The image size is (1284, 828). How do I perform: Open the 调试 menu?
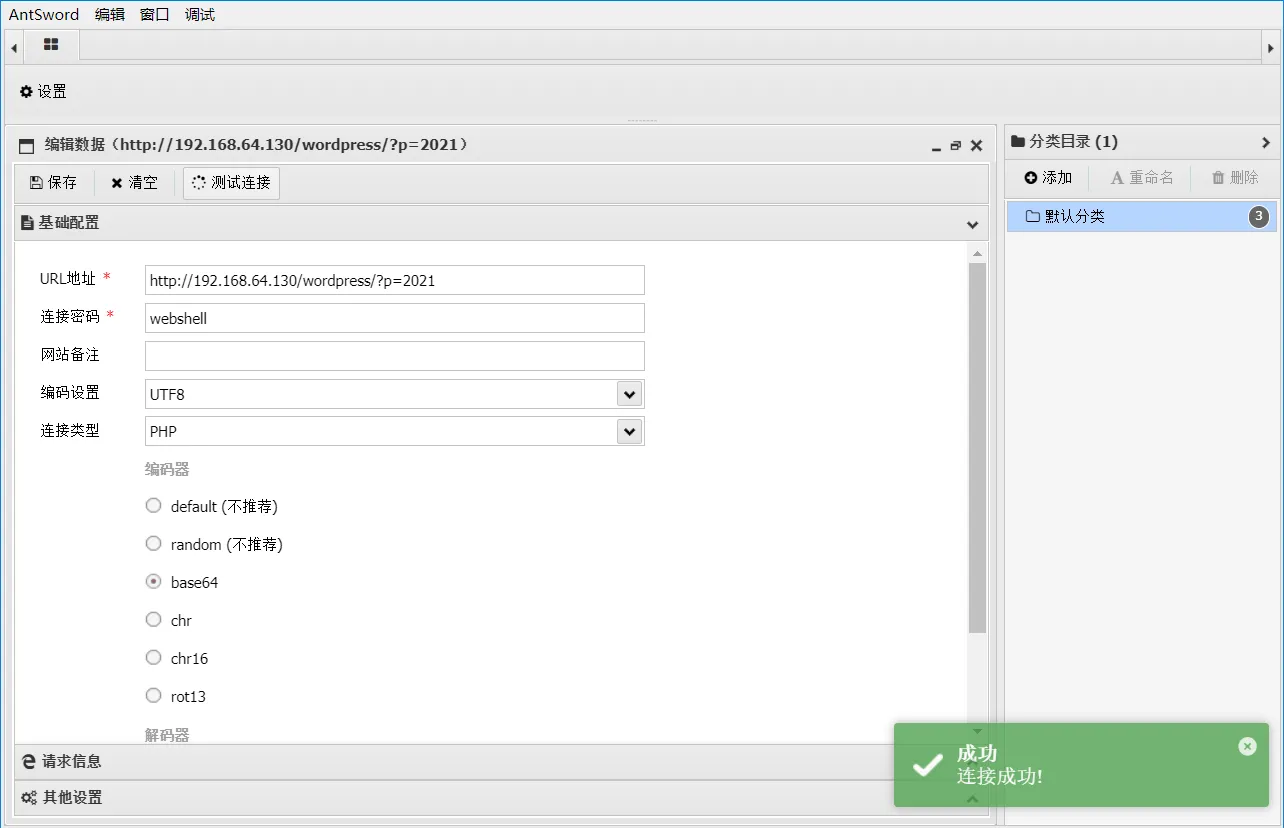[x=200, y=15]
